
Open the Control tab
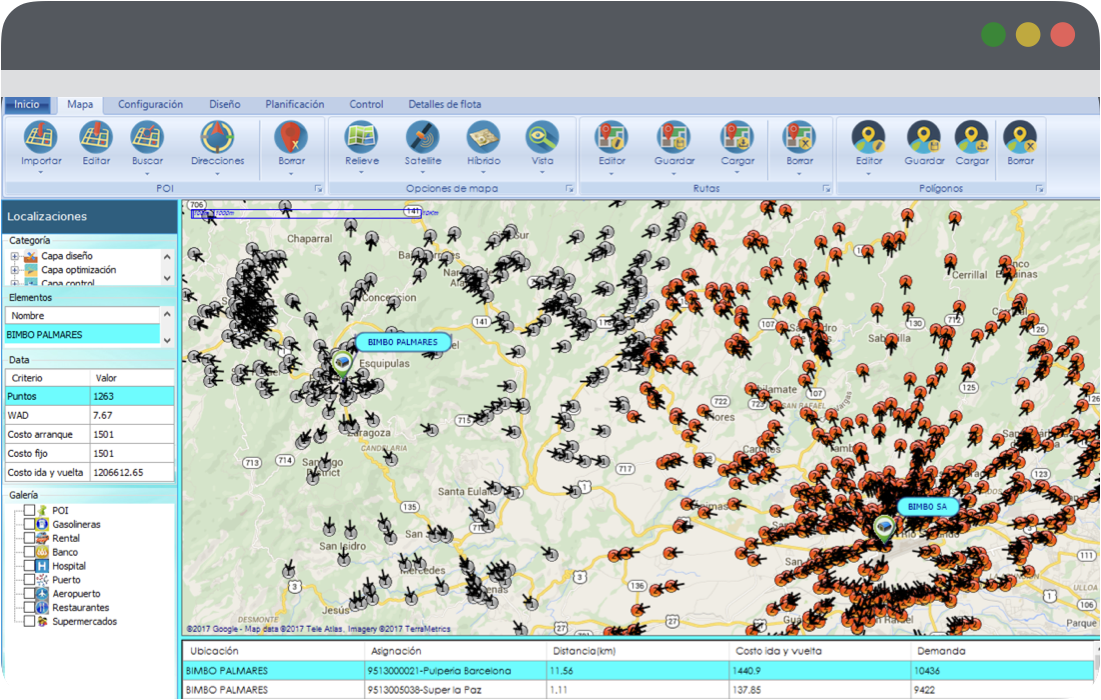coord(367,105)
